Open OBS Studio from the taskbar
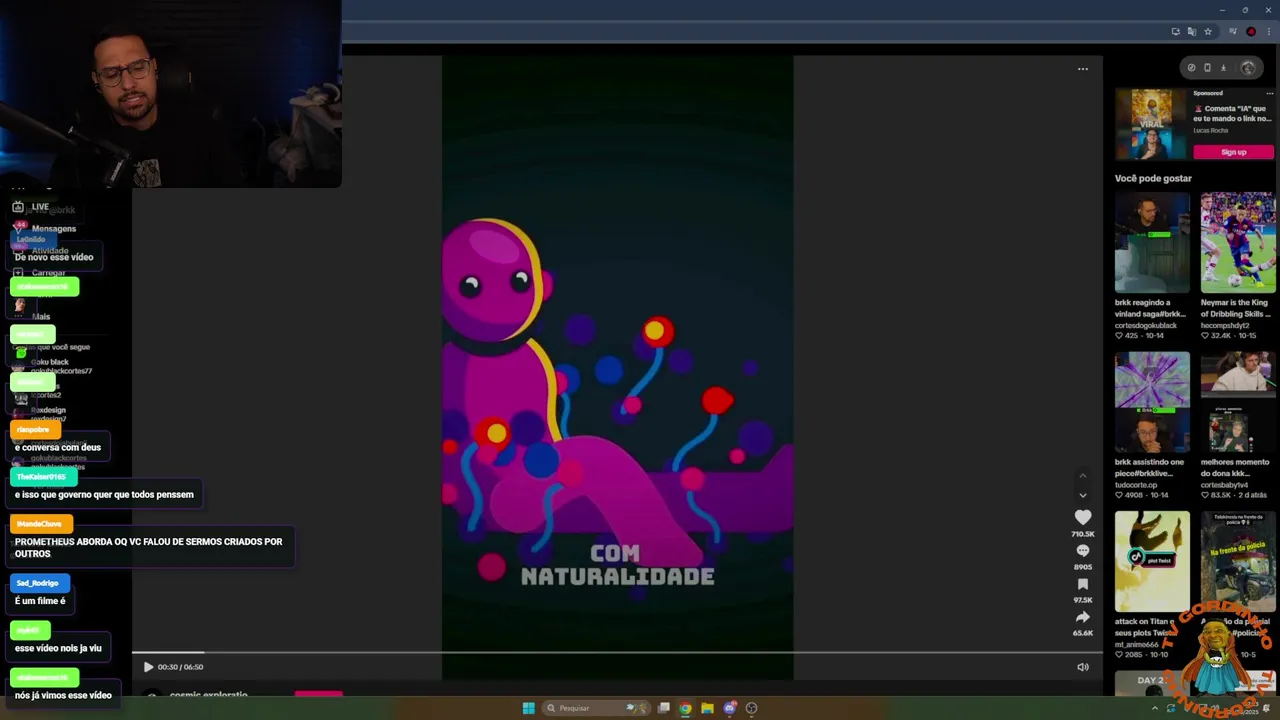Image resolution: width=1280 pixels, height=720 pixels. pyautogui.click(x=751, y=708)
